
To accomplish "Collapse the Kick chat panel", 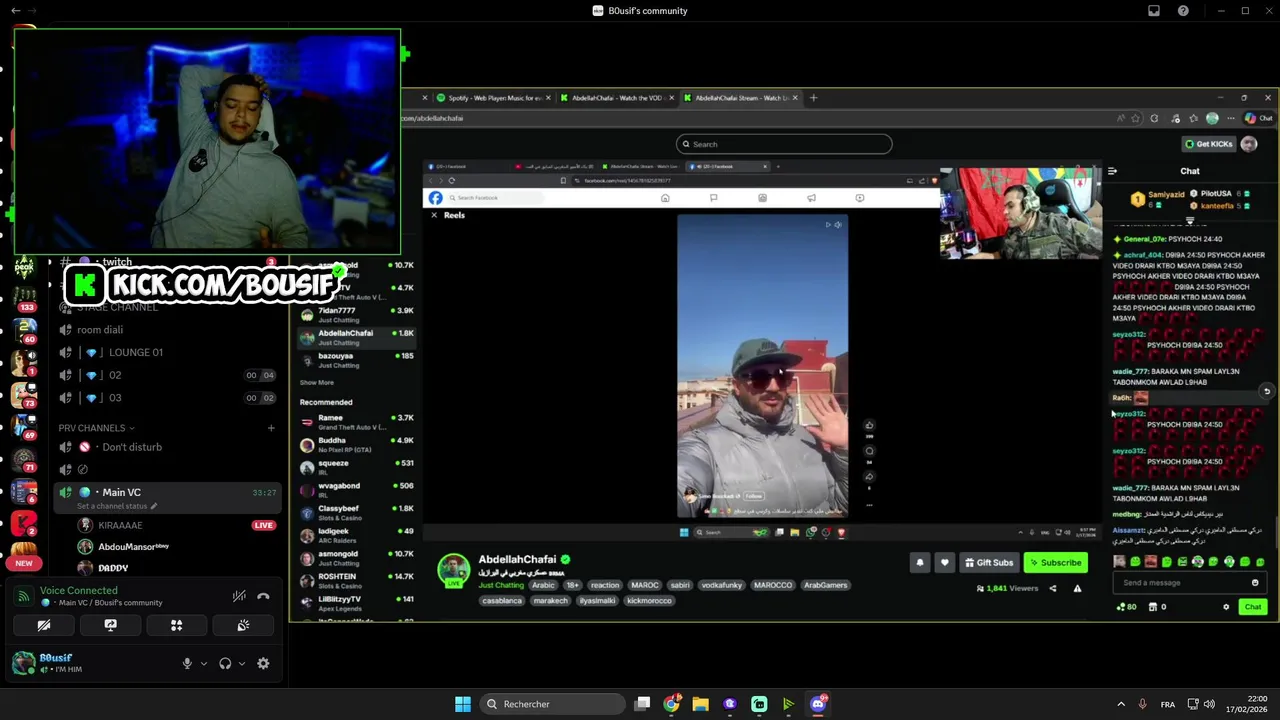I will point(1112,171).
